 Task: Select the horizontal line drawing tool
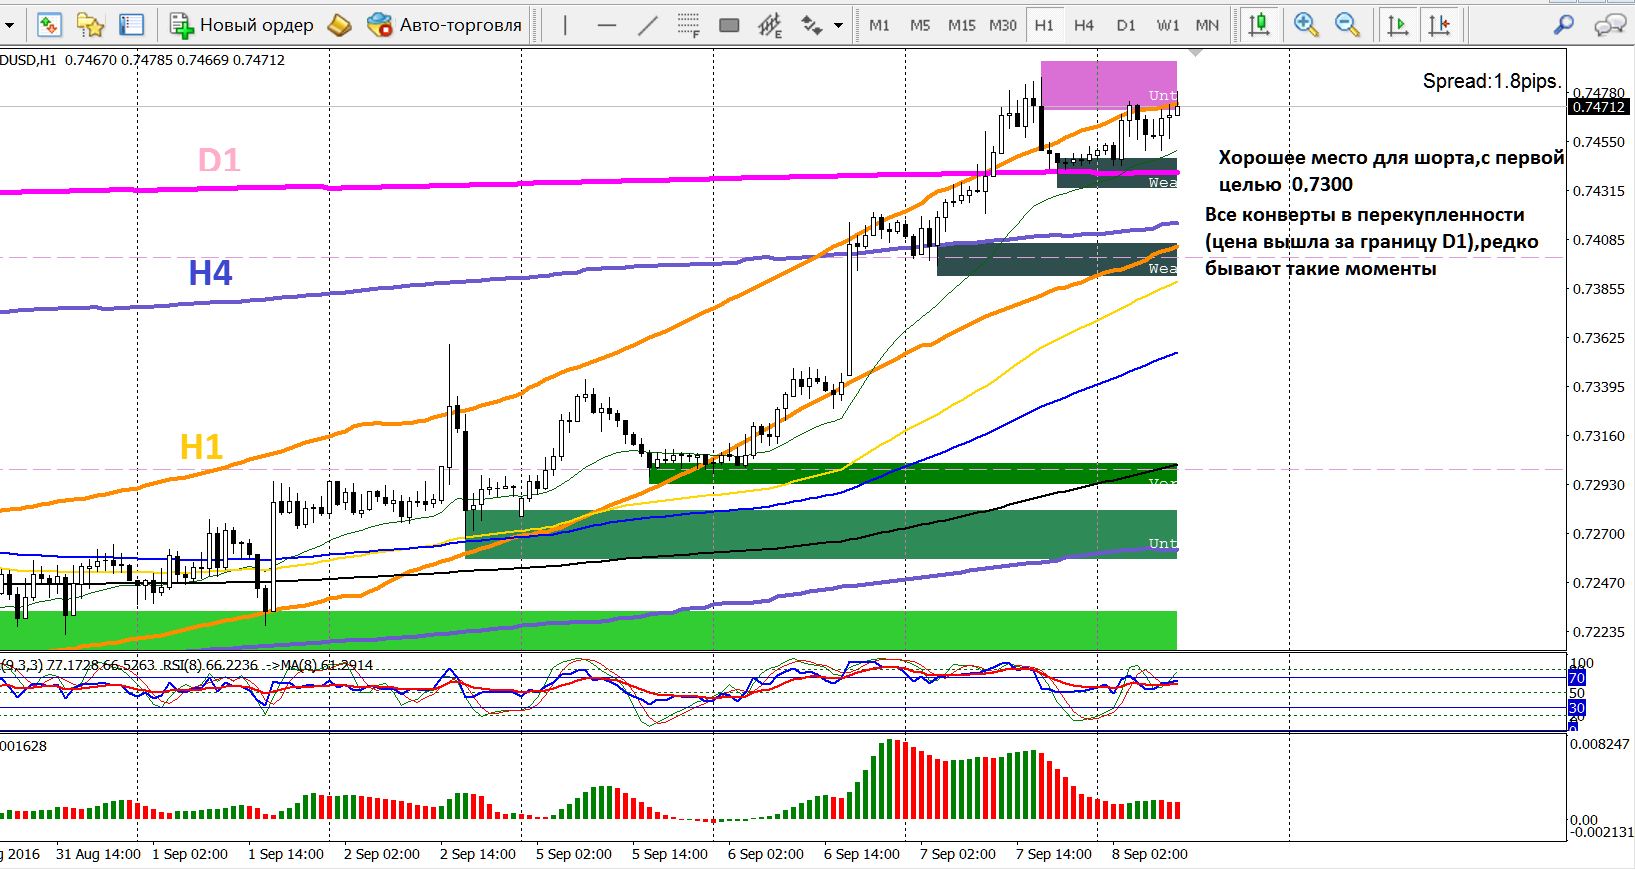tap(606, 25)
